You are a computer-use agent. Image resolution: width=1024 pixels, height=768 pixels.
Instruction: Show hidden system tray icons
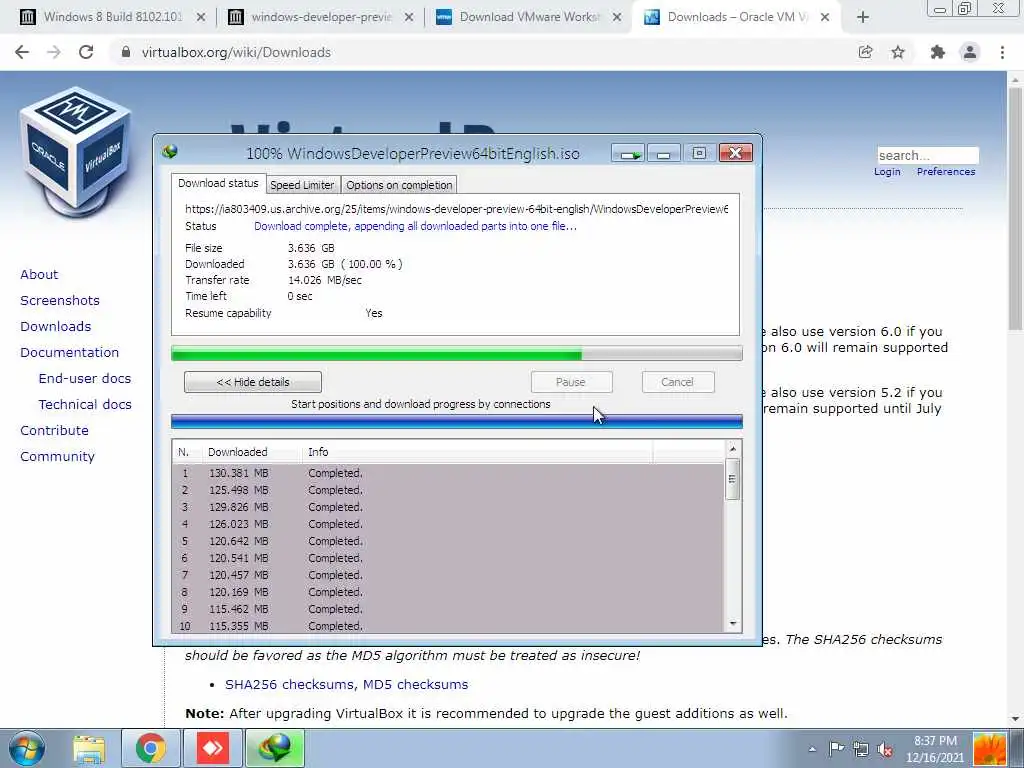pos(812,749)
